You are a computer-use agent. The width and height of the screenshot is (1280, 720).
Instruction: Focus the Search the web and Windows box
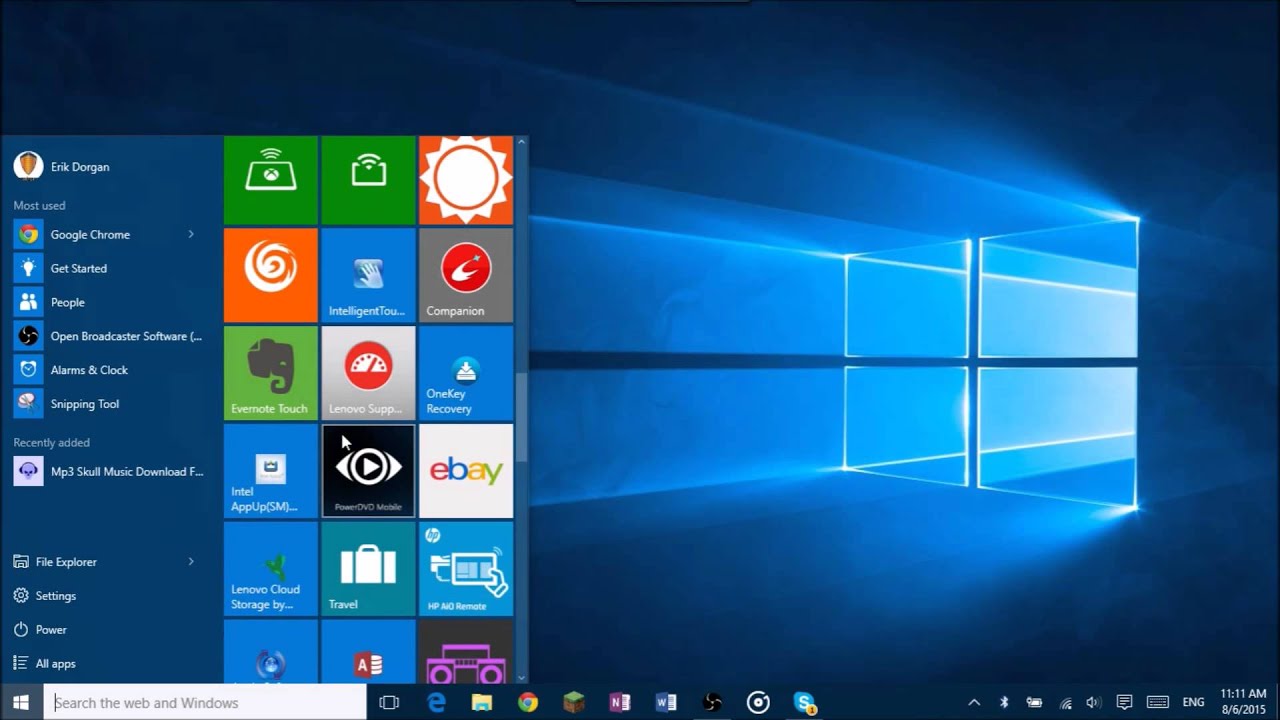click(205, 702)
